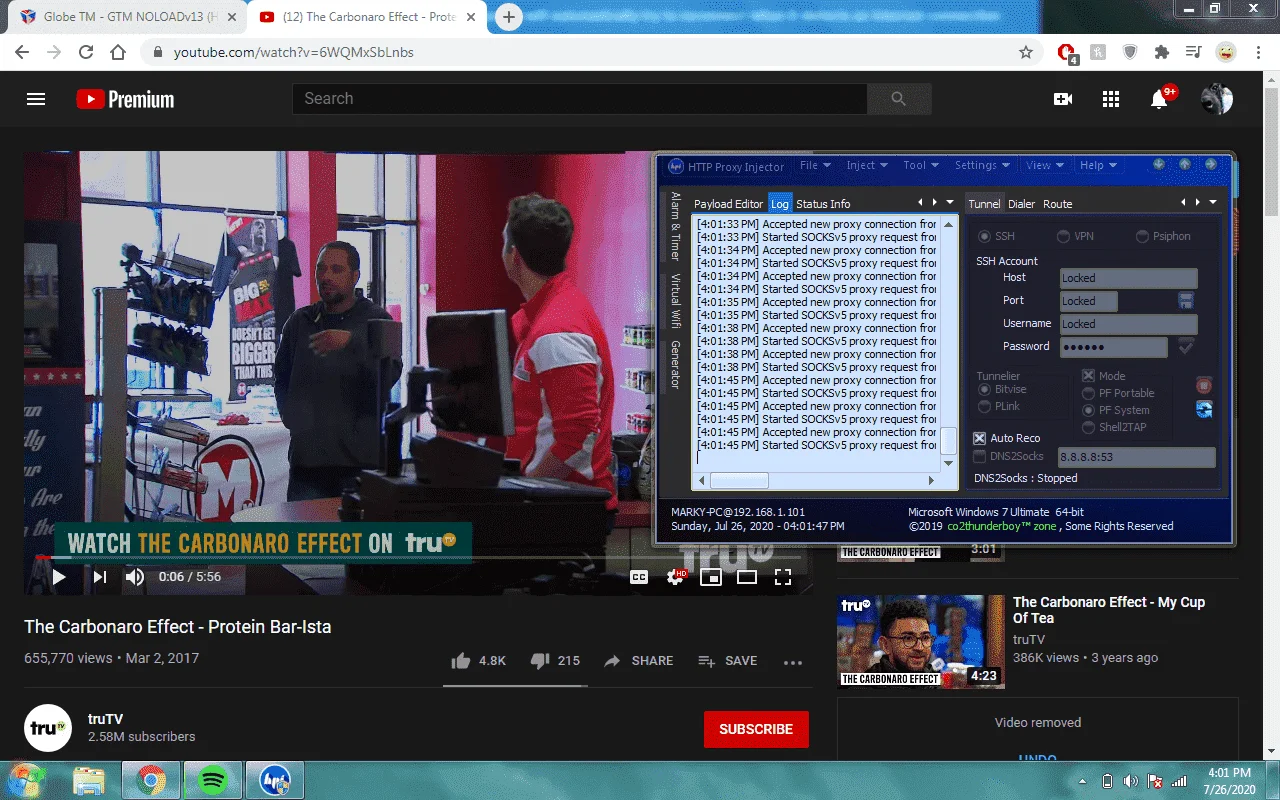The height and width of the screenshot is (800, 1280).
Task: Click the SAVE to playlist button
Action: click(x=727, y=661)
